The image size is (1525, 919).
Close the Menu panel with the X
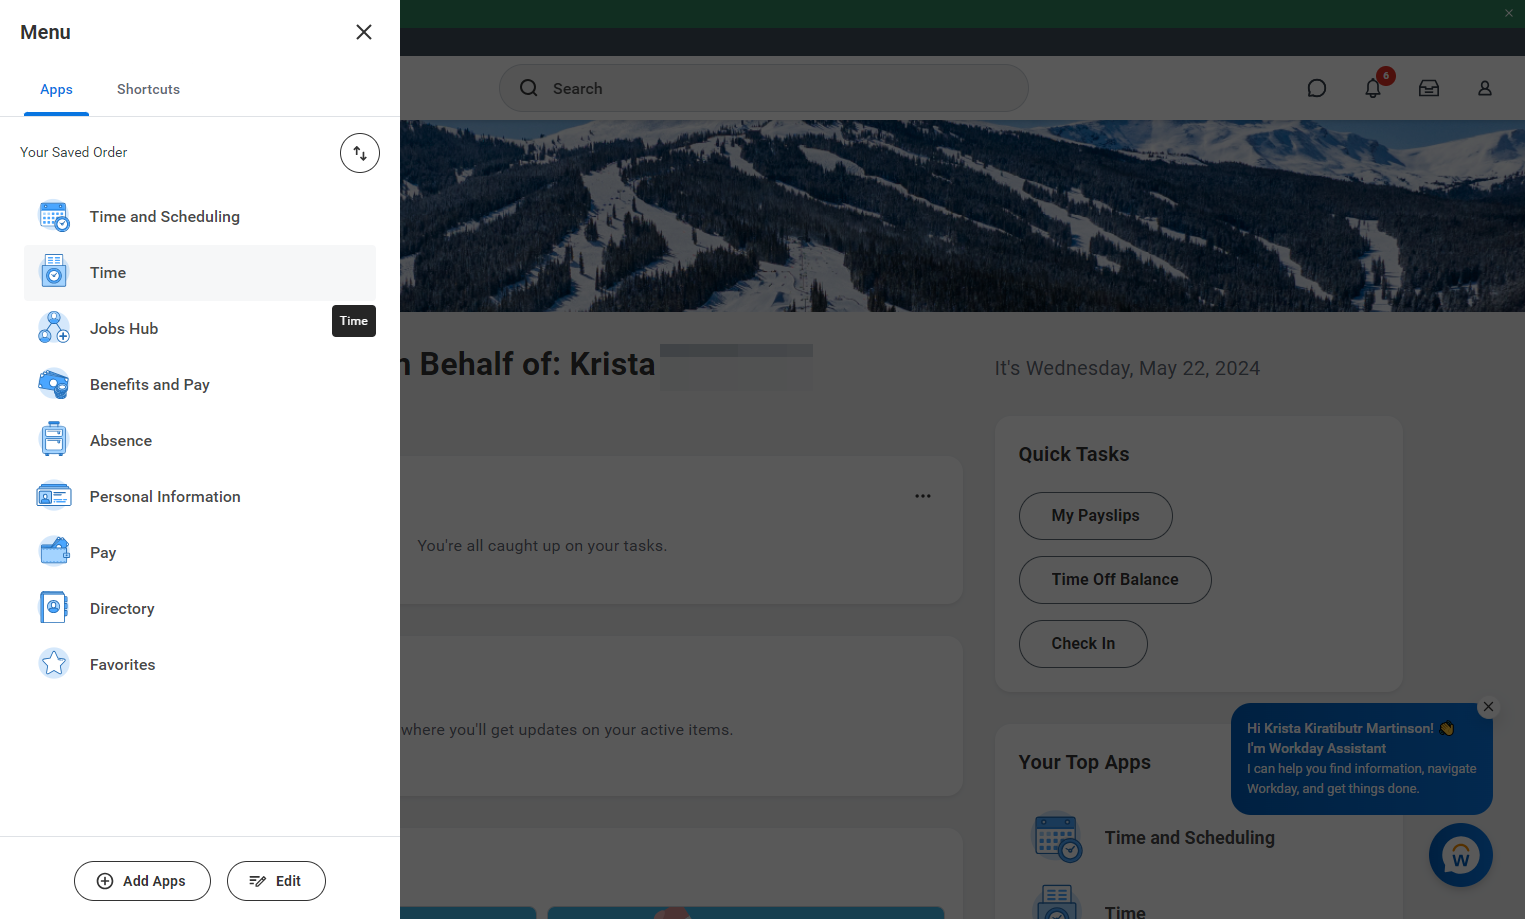[x=364, y=32]
